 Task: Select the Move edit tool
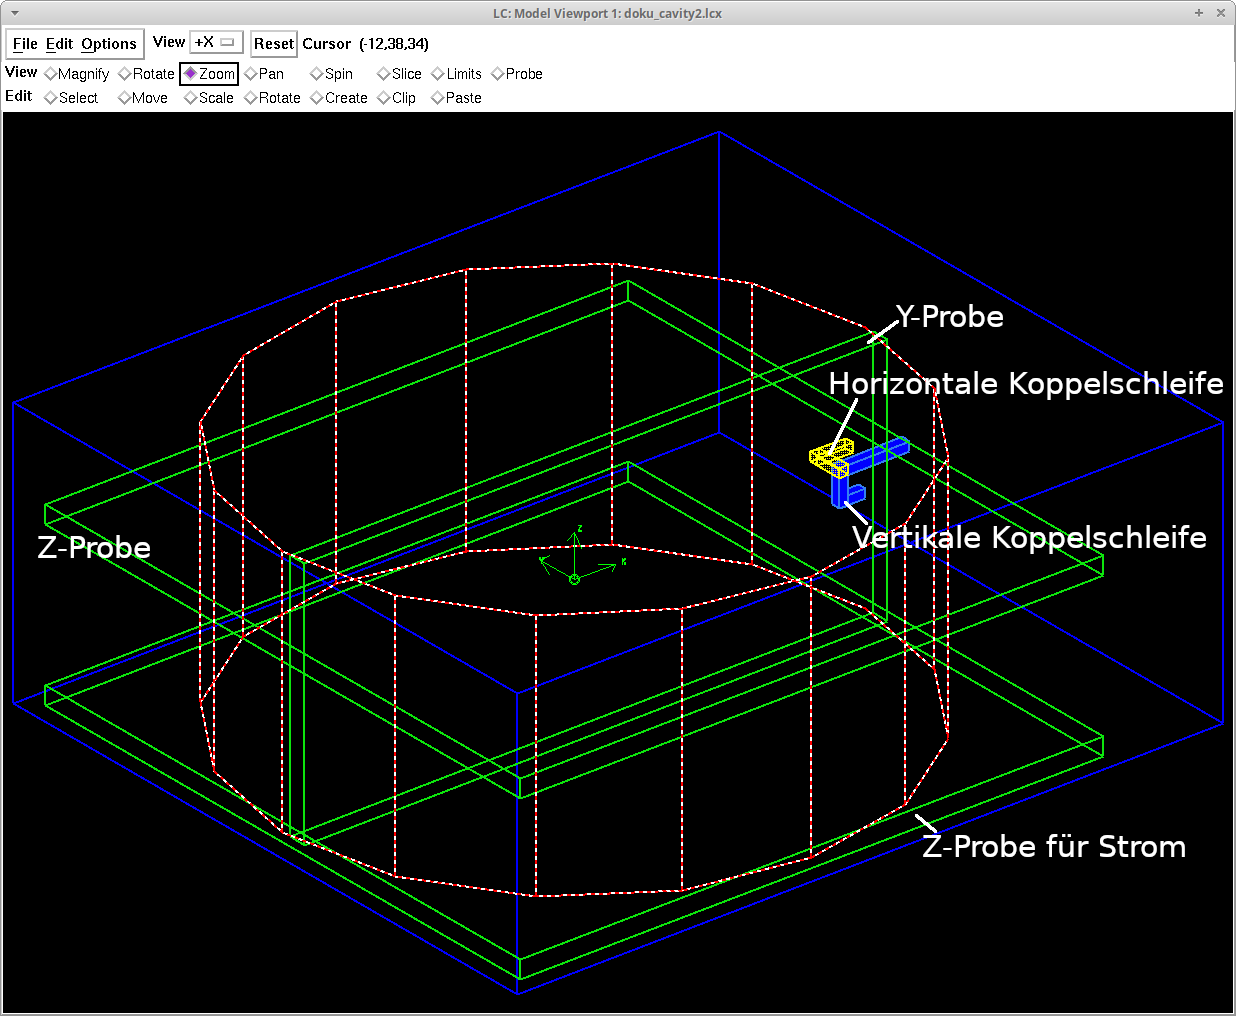coord(142,97)
